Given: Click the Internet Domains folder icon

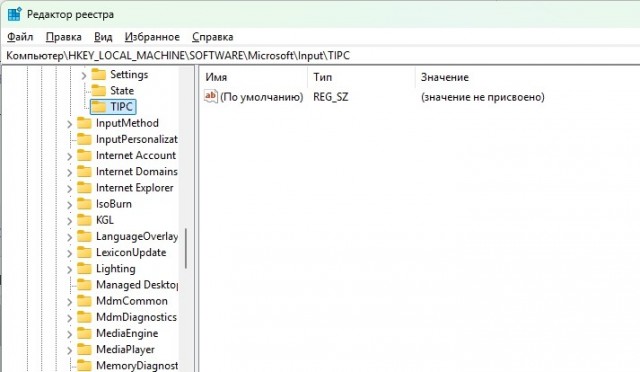Looking at the screenshot, I should point(84,172).
